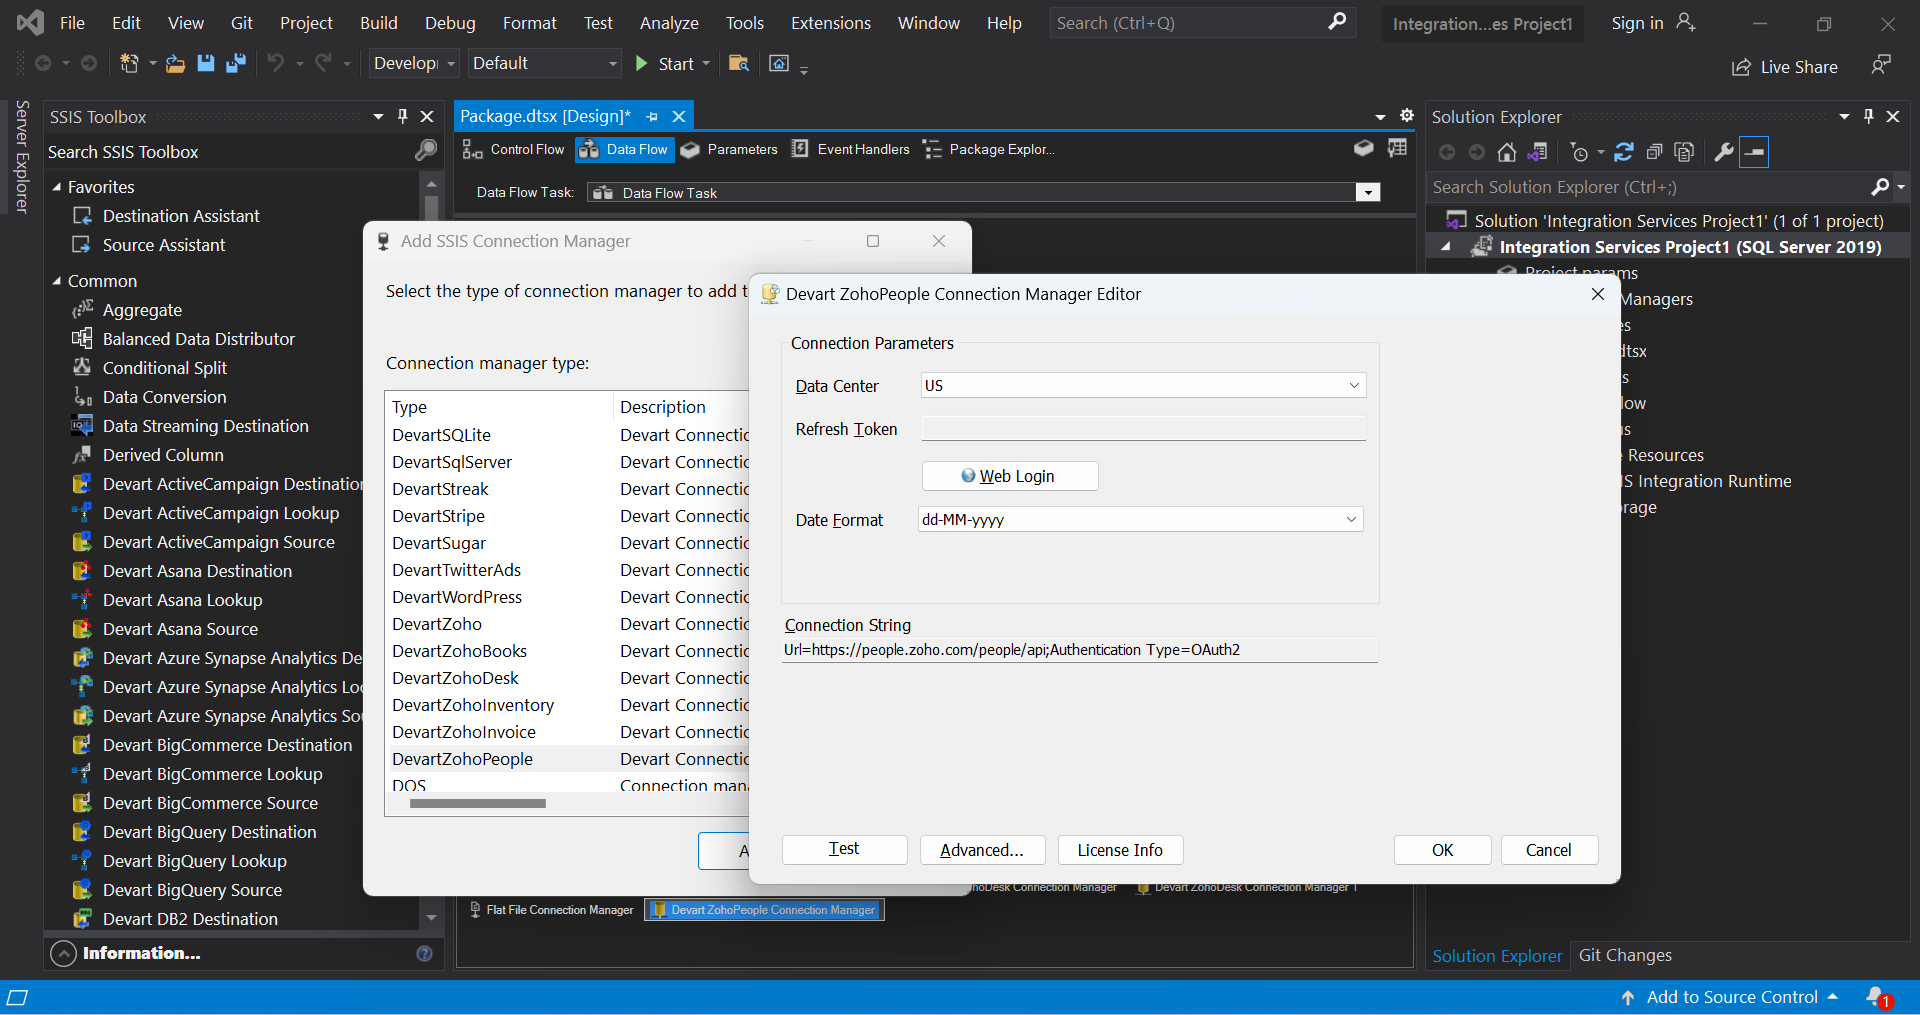
Task: Open the Extensions menu
Action: point(830,23)
